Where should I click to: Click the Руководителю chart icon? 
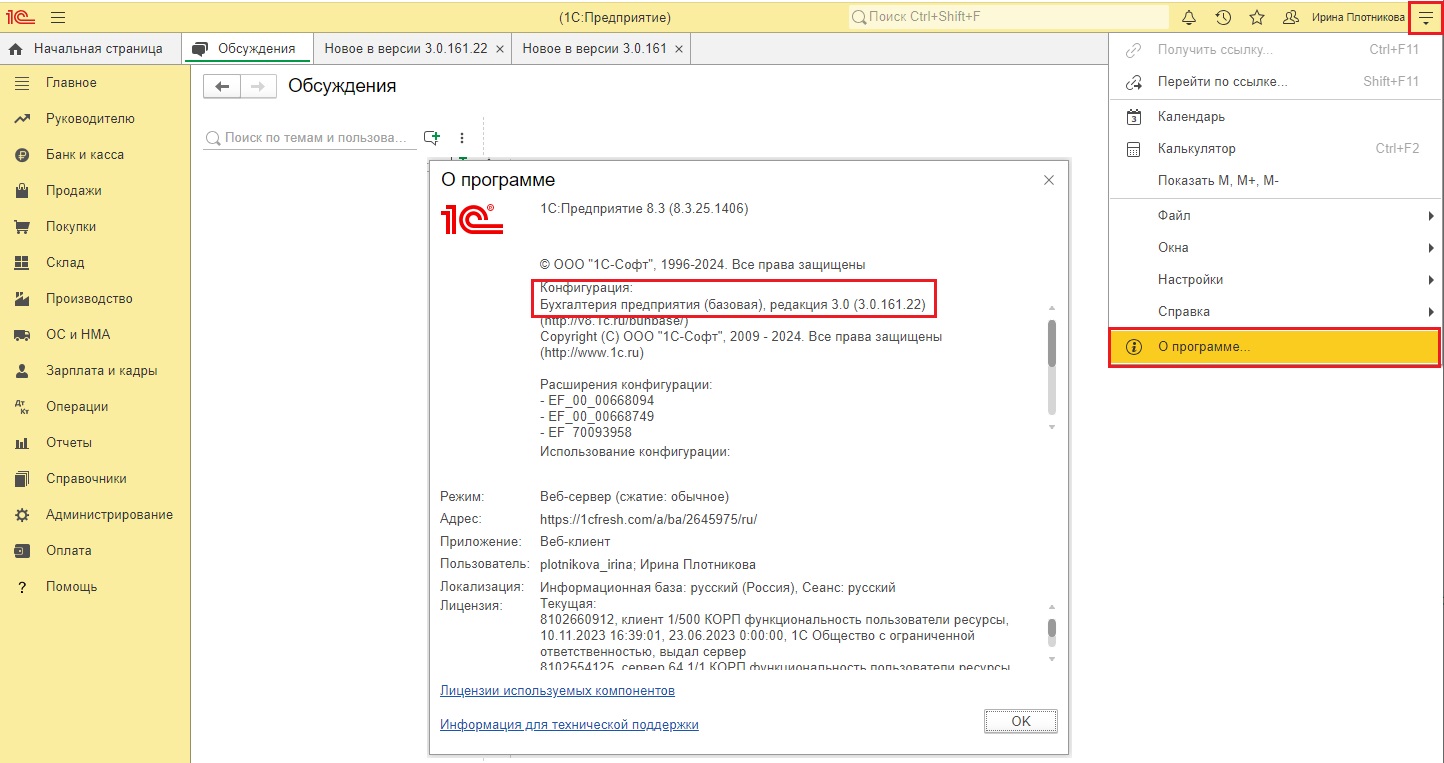22,119
